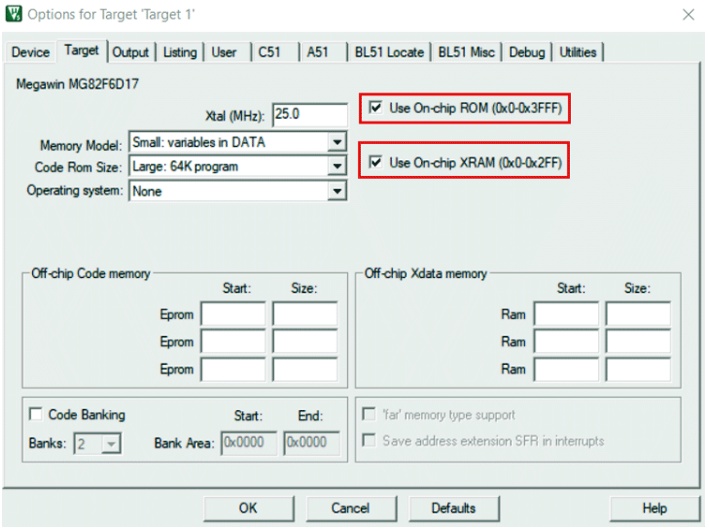Check the Code Banking option

click(37, 415)
